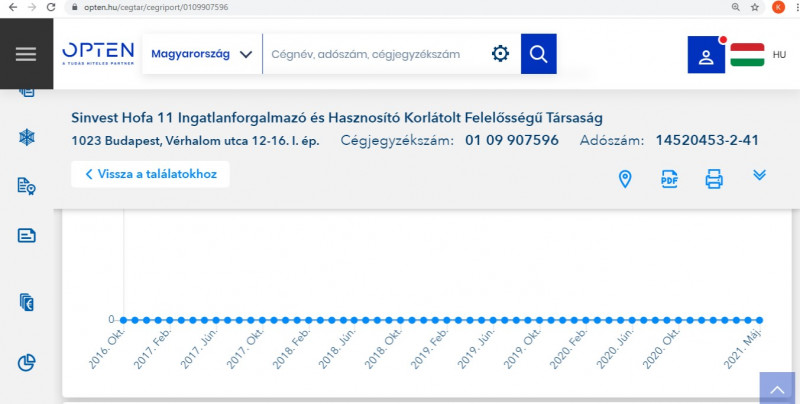The image size is (800, 404).
Task: Go back via Vissza a találatokhoz
Action: (150, 174)
